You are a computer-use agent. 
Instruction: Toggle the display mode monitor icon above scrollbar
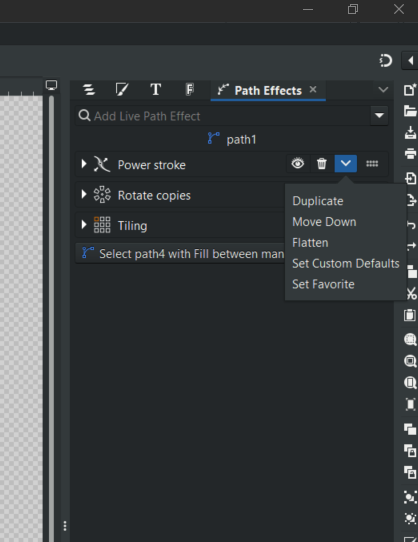pyautogui.click(x=52, y=85)
